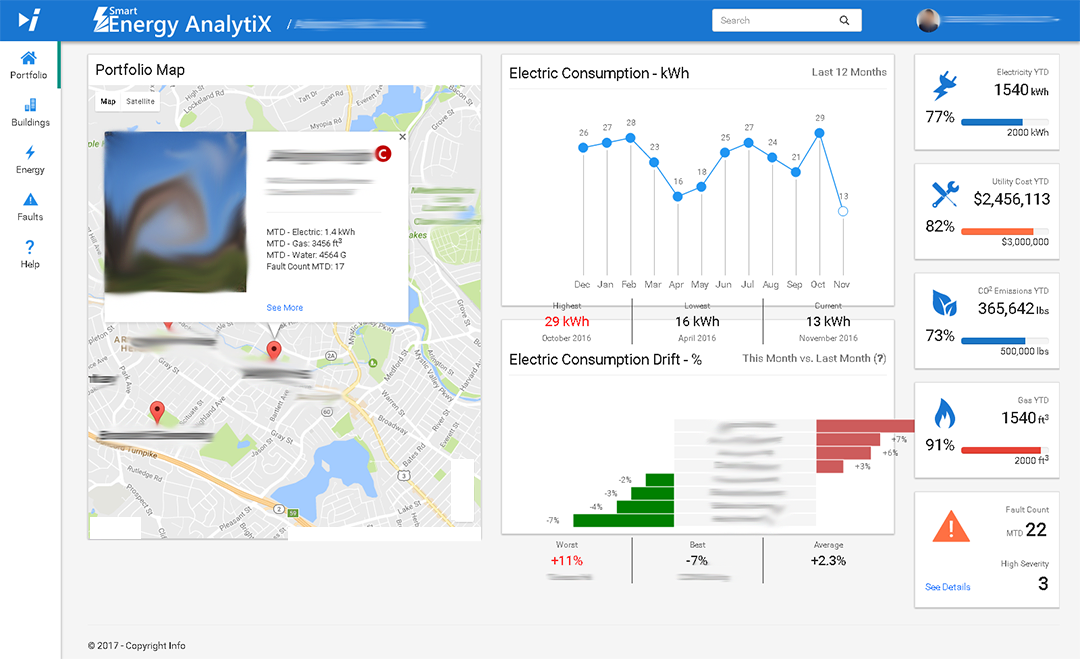Image resolution: width=1081 pixels, height=659 pixels.
Task: Close the map info popup
Action: pyautogui.click(x=403, y=137)
